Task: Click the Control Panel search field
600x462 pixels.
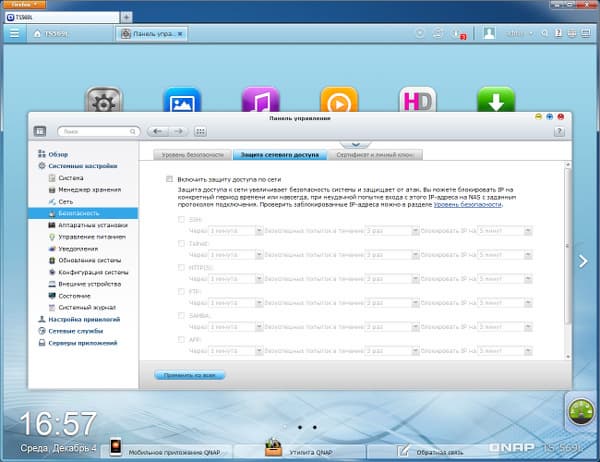Action: [x=99, y=131]
